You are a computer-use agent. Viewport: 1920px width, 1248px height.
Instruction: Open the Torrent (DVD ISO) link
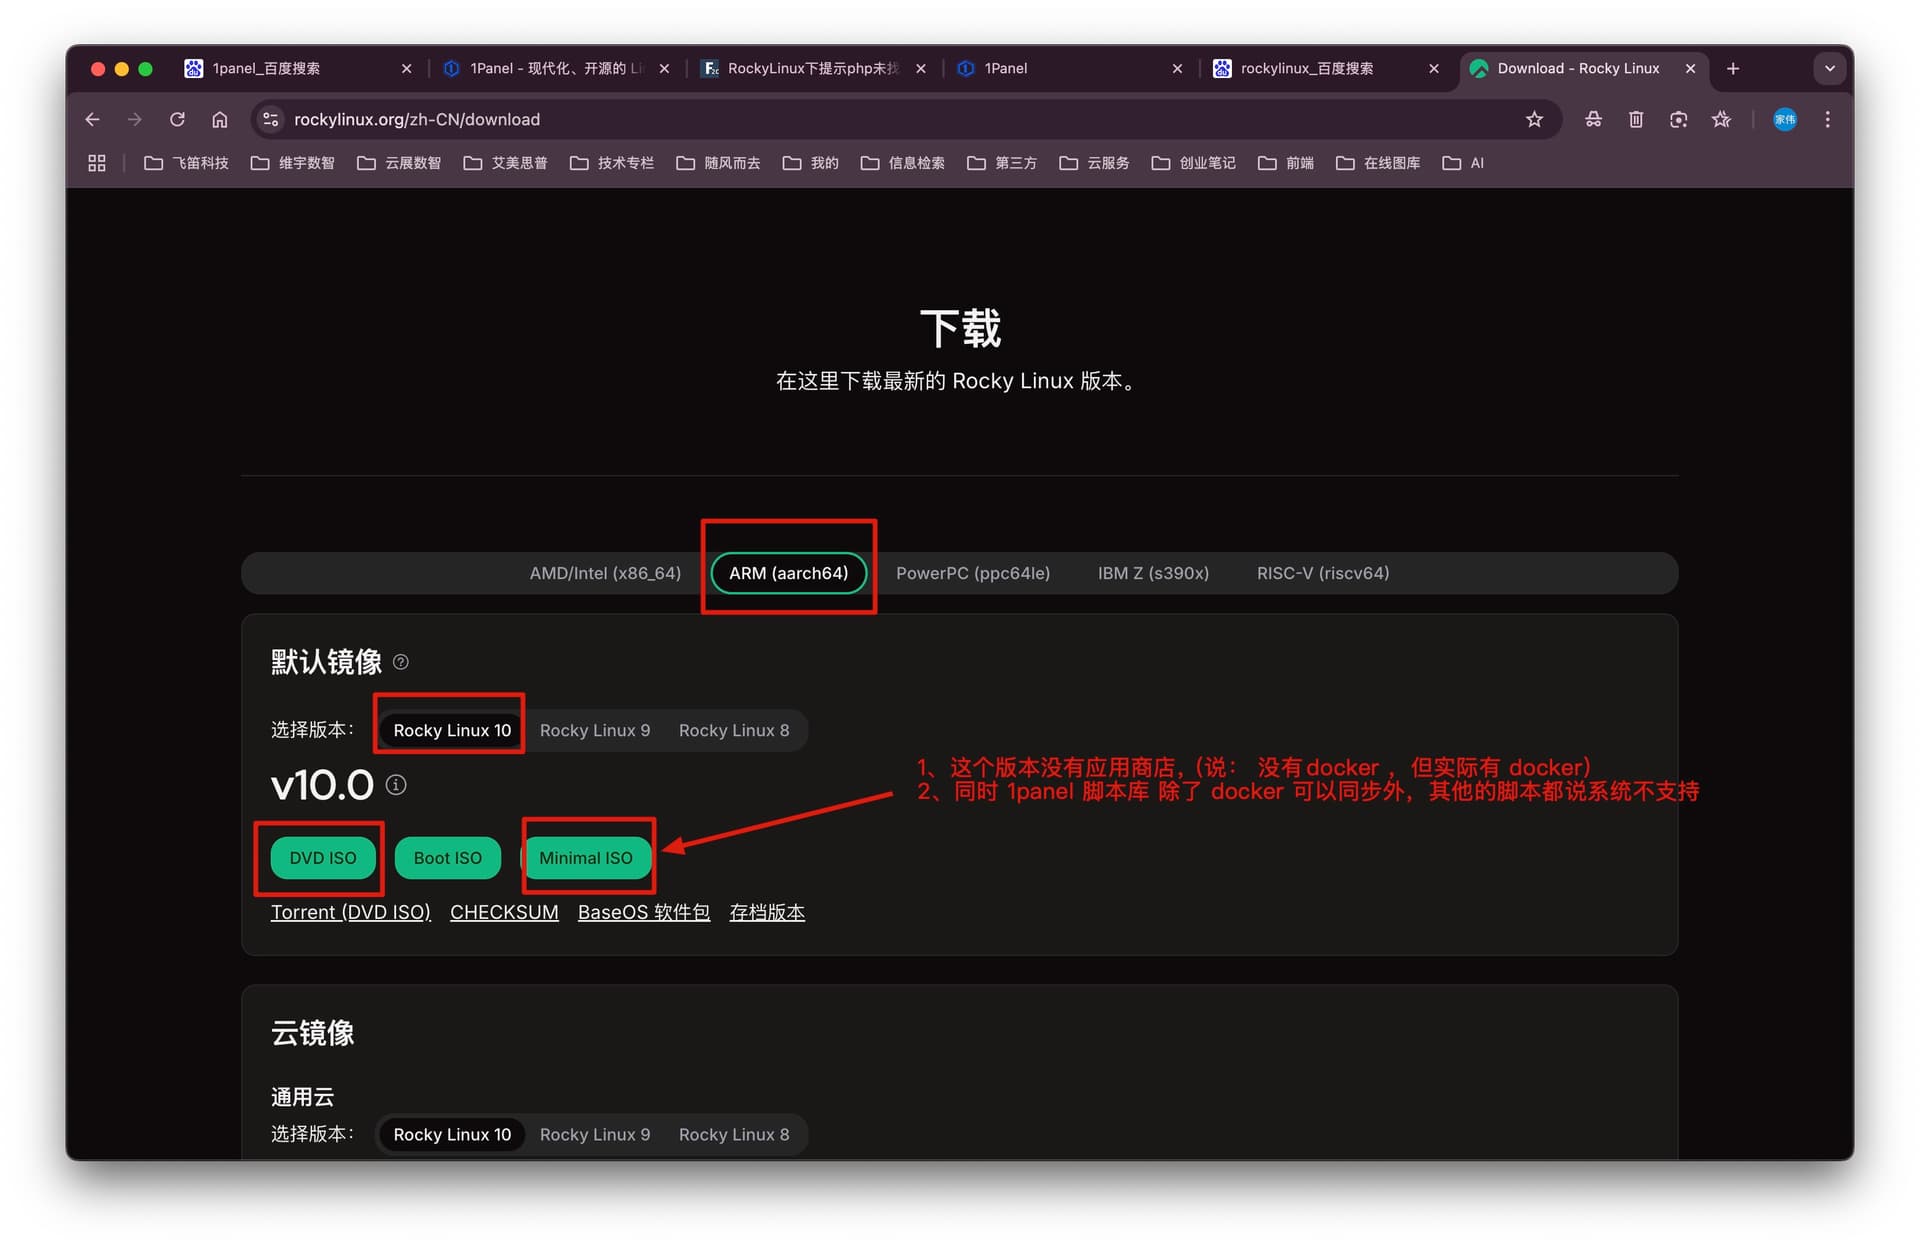point(351,912)
